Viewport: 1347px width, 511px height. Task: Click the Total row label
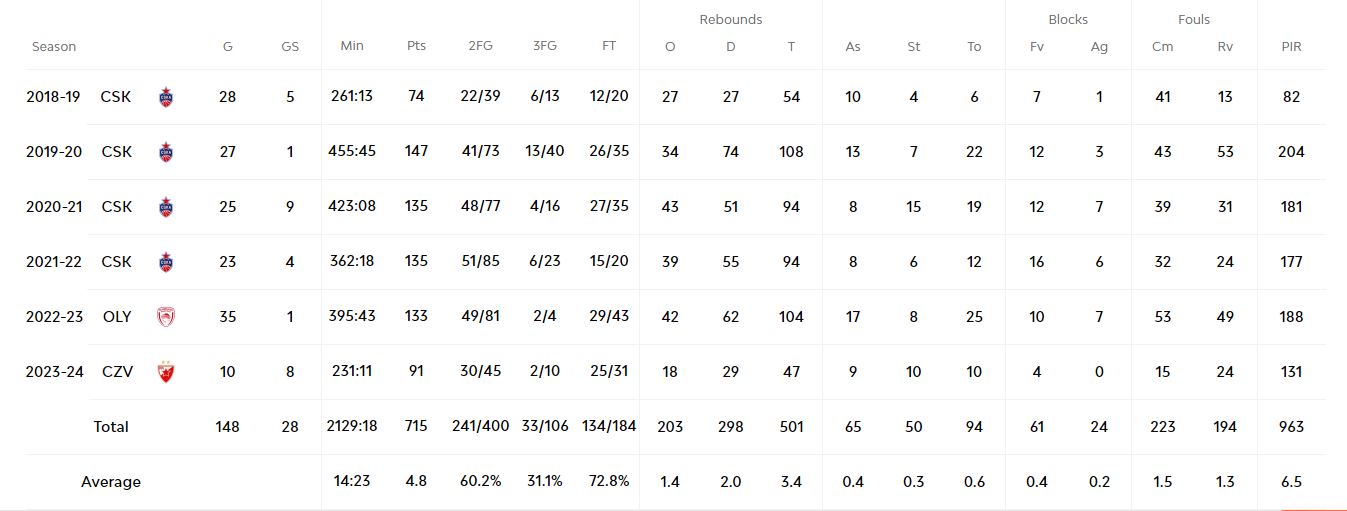click(111, 427)
